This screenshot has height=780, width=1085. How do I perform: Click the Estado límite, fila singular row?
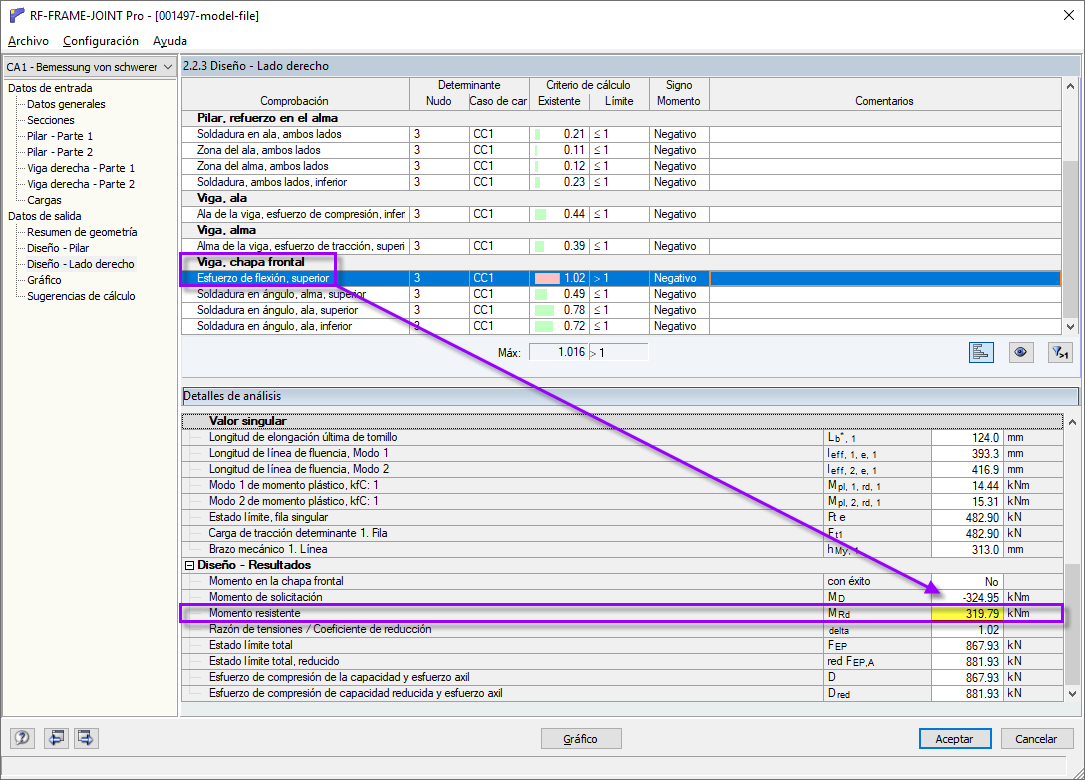(x=622, y=518)
